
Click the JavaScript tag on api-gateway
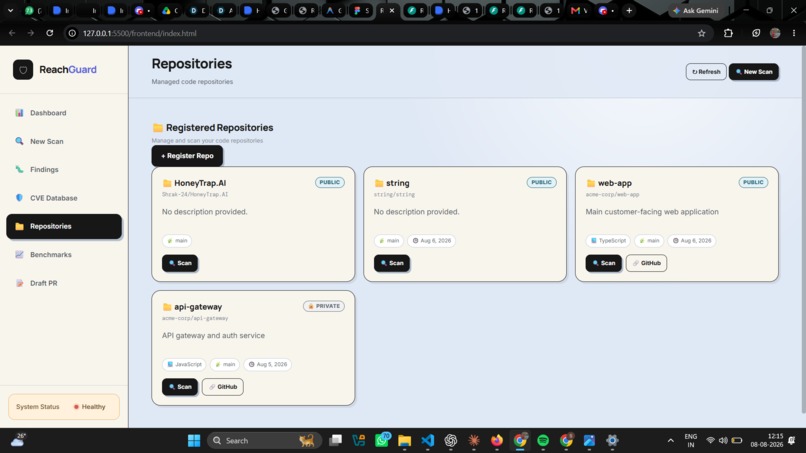(x=184, y=364)
